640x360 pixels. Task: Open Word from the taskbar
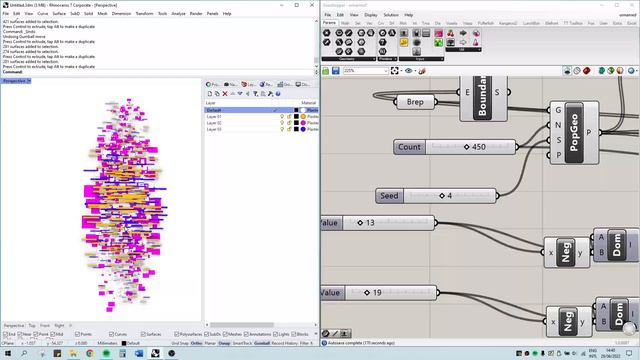(x=139, y=353)
